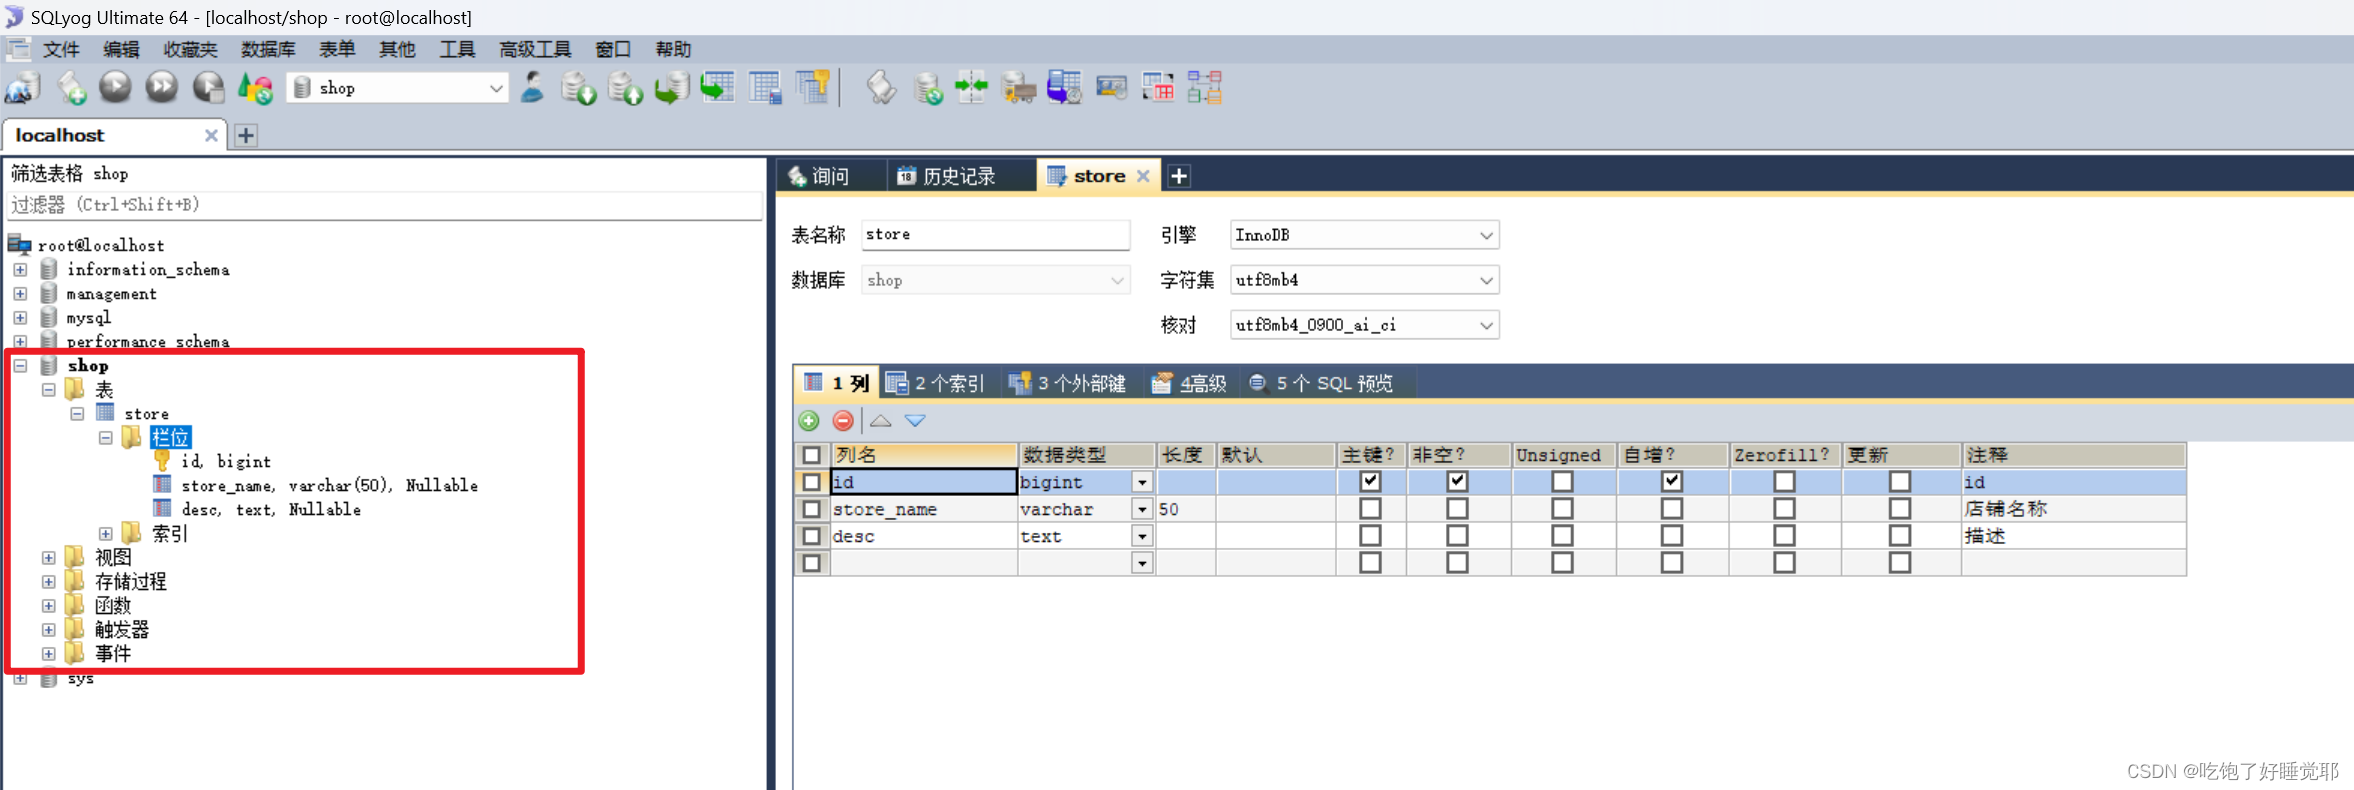The height and width of the screenshot is (790, 2354).
Task: Open data type dropdown for bigint
Action: click(x=1142, y=482)
